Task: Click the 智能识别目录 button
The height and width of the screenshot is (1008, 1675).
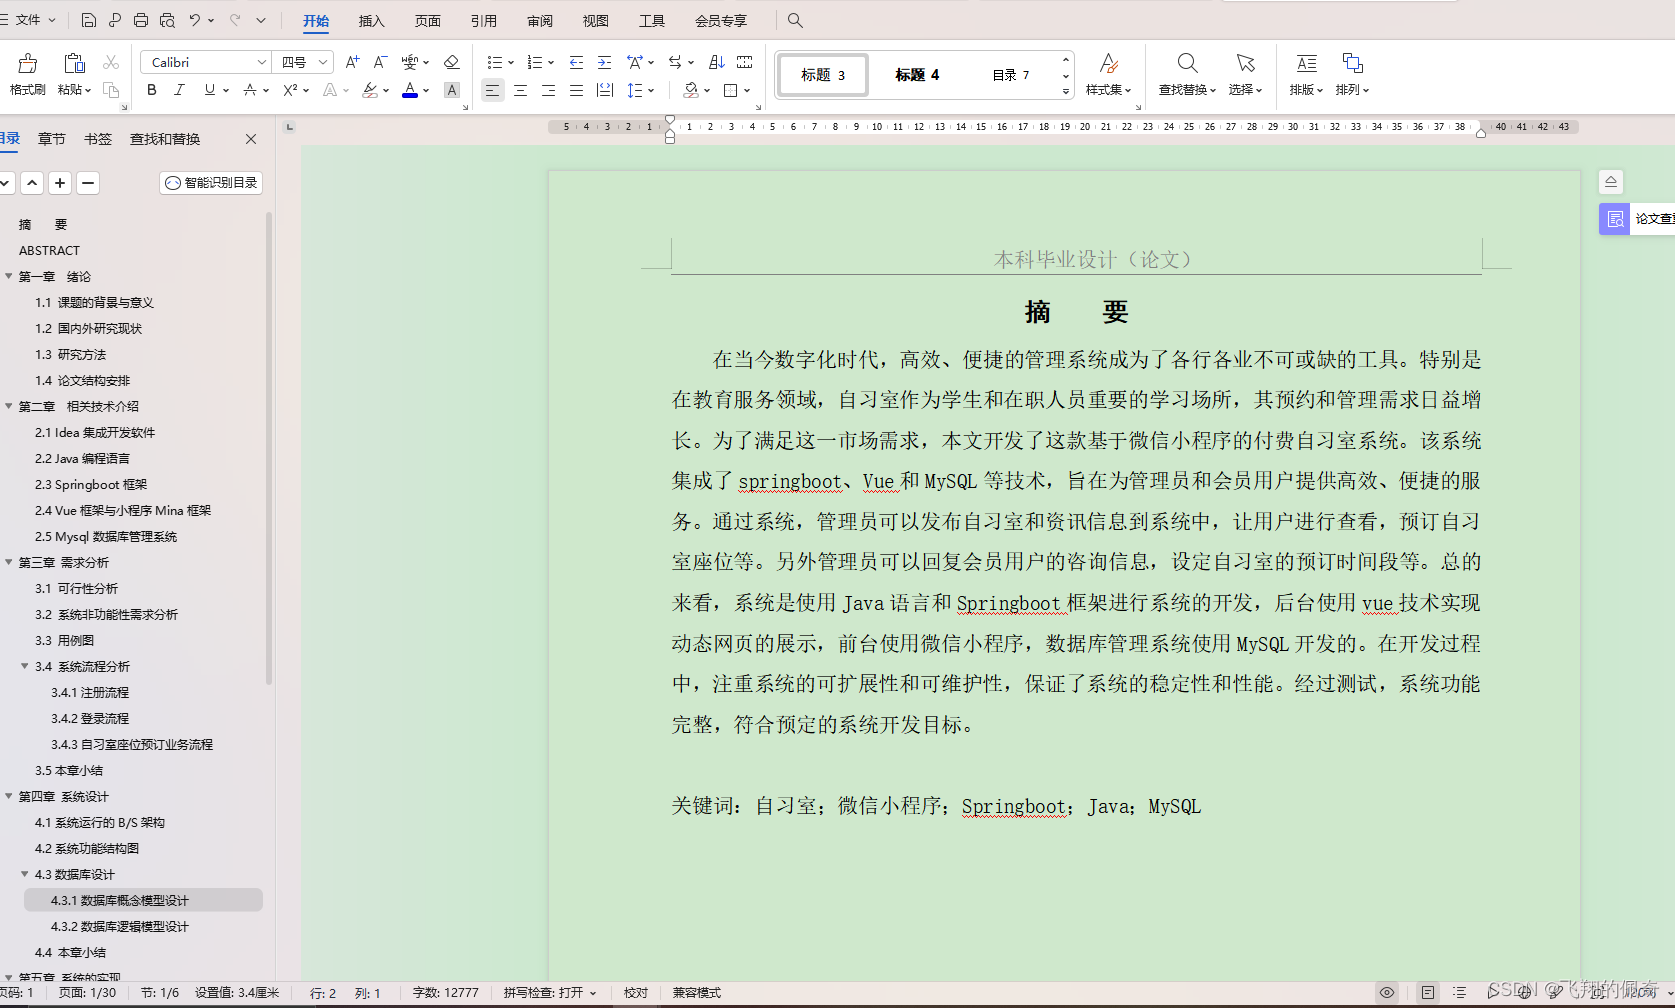Action: [x=211, y=183]
